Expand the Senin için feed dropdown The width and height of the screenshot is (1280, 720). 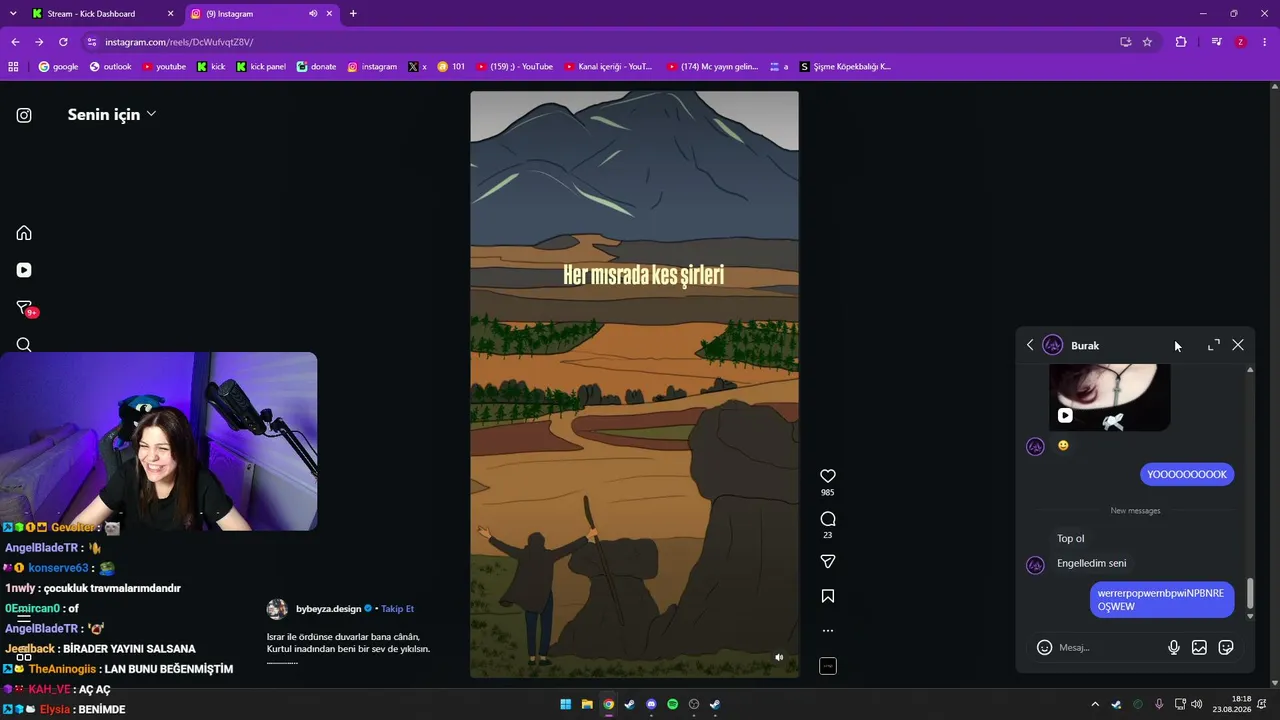[112, 114]
